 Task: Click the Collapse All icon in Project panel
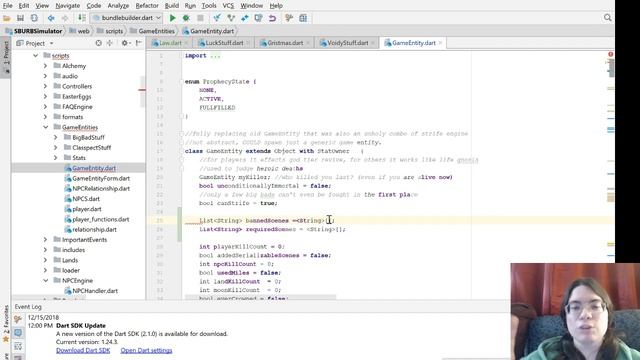pos(109,43)
